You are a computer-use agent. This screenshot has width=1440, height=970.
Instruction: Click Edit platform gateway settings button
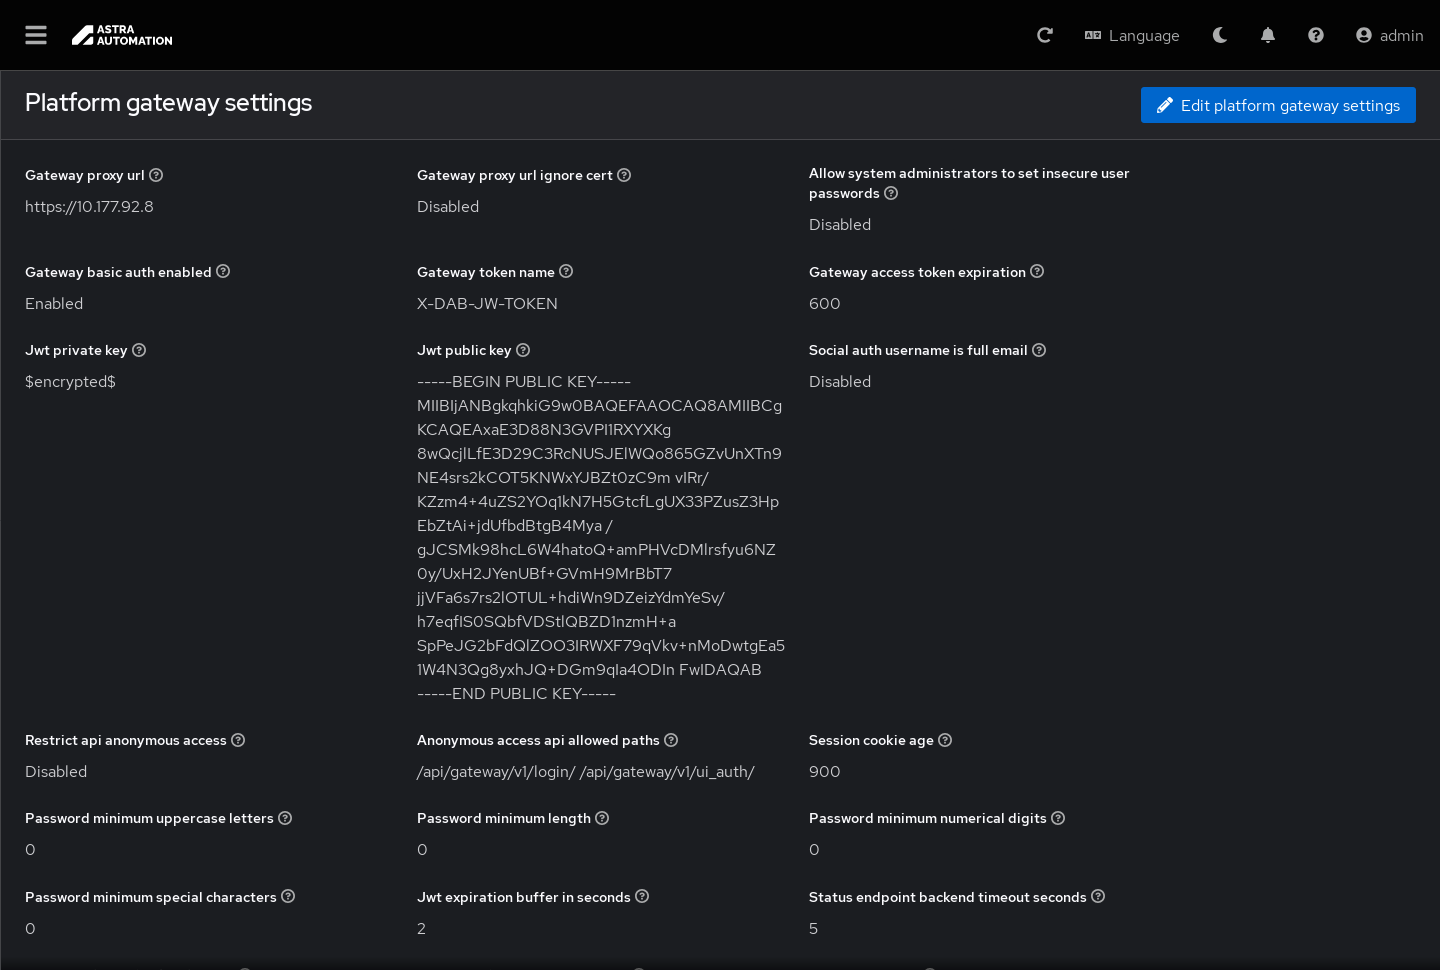[x=1278, y=105]
